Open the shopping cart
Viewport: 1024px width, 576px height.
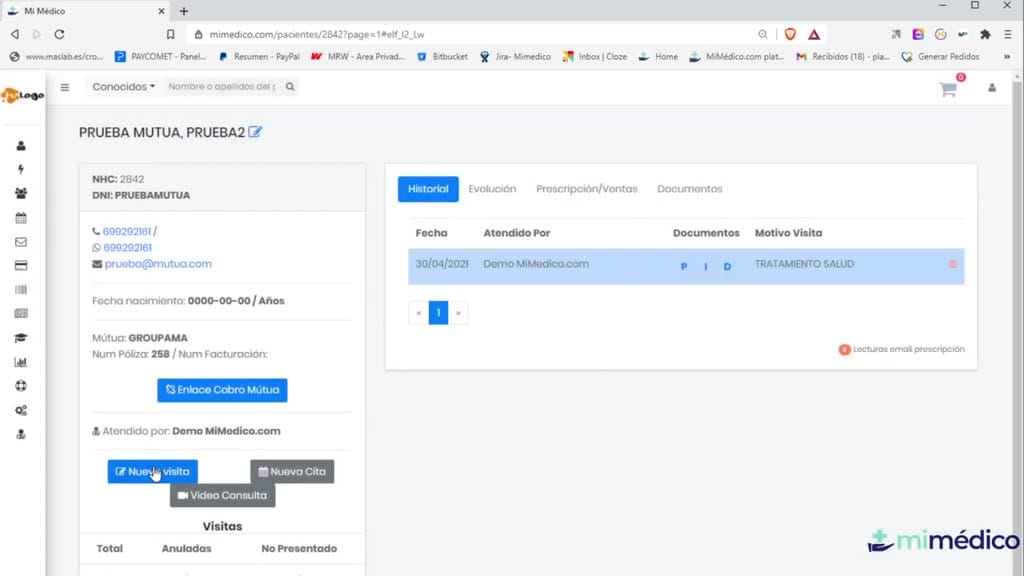click(948, 89)
